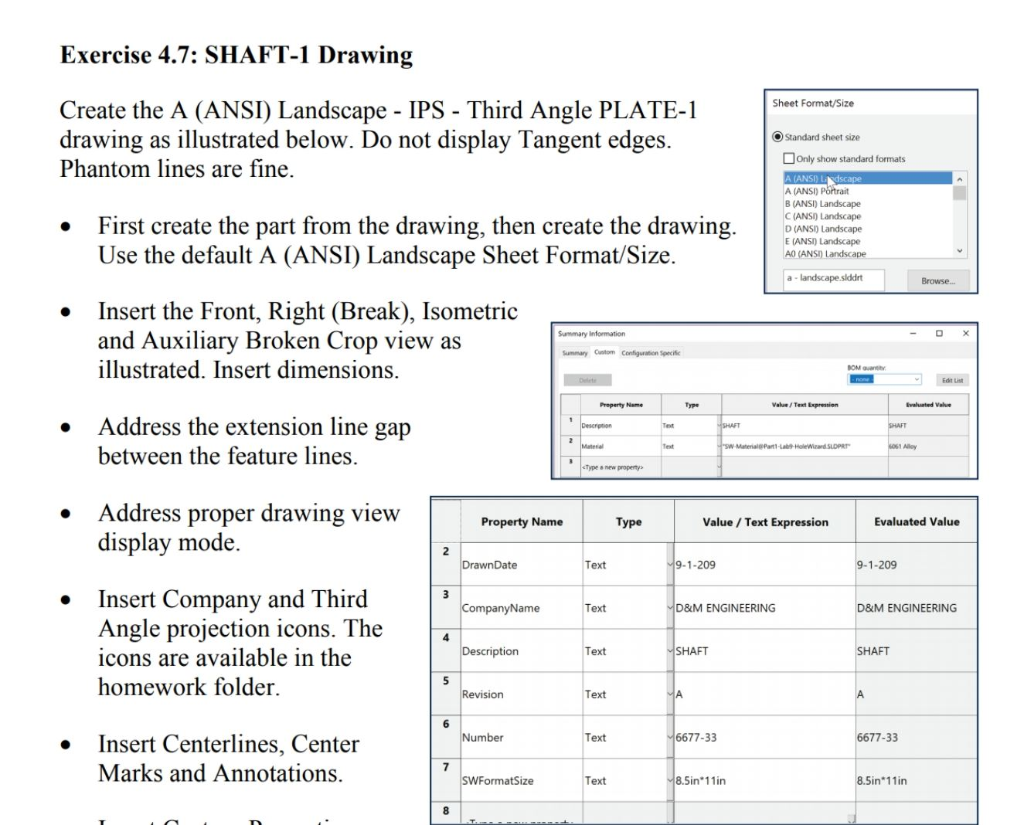The width and height of the screenshot is (1024, 825).
Task: Select A (ANSI) Portrait in the list
Action: pos(867,191)
